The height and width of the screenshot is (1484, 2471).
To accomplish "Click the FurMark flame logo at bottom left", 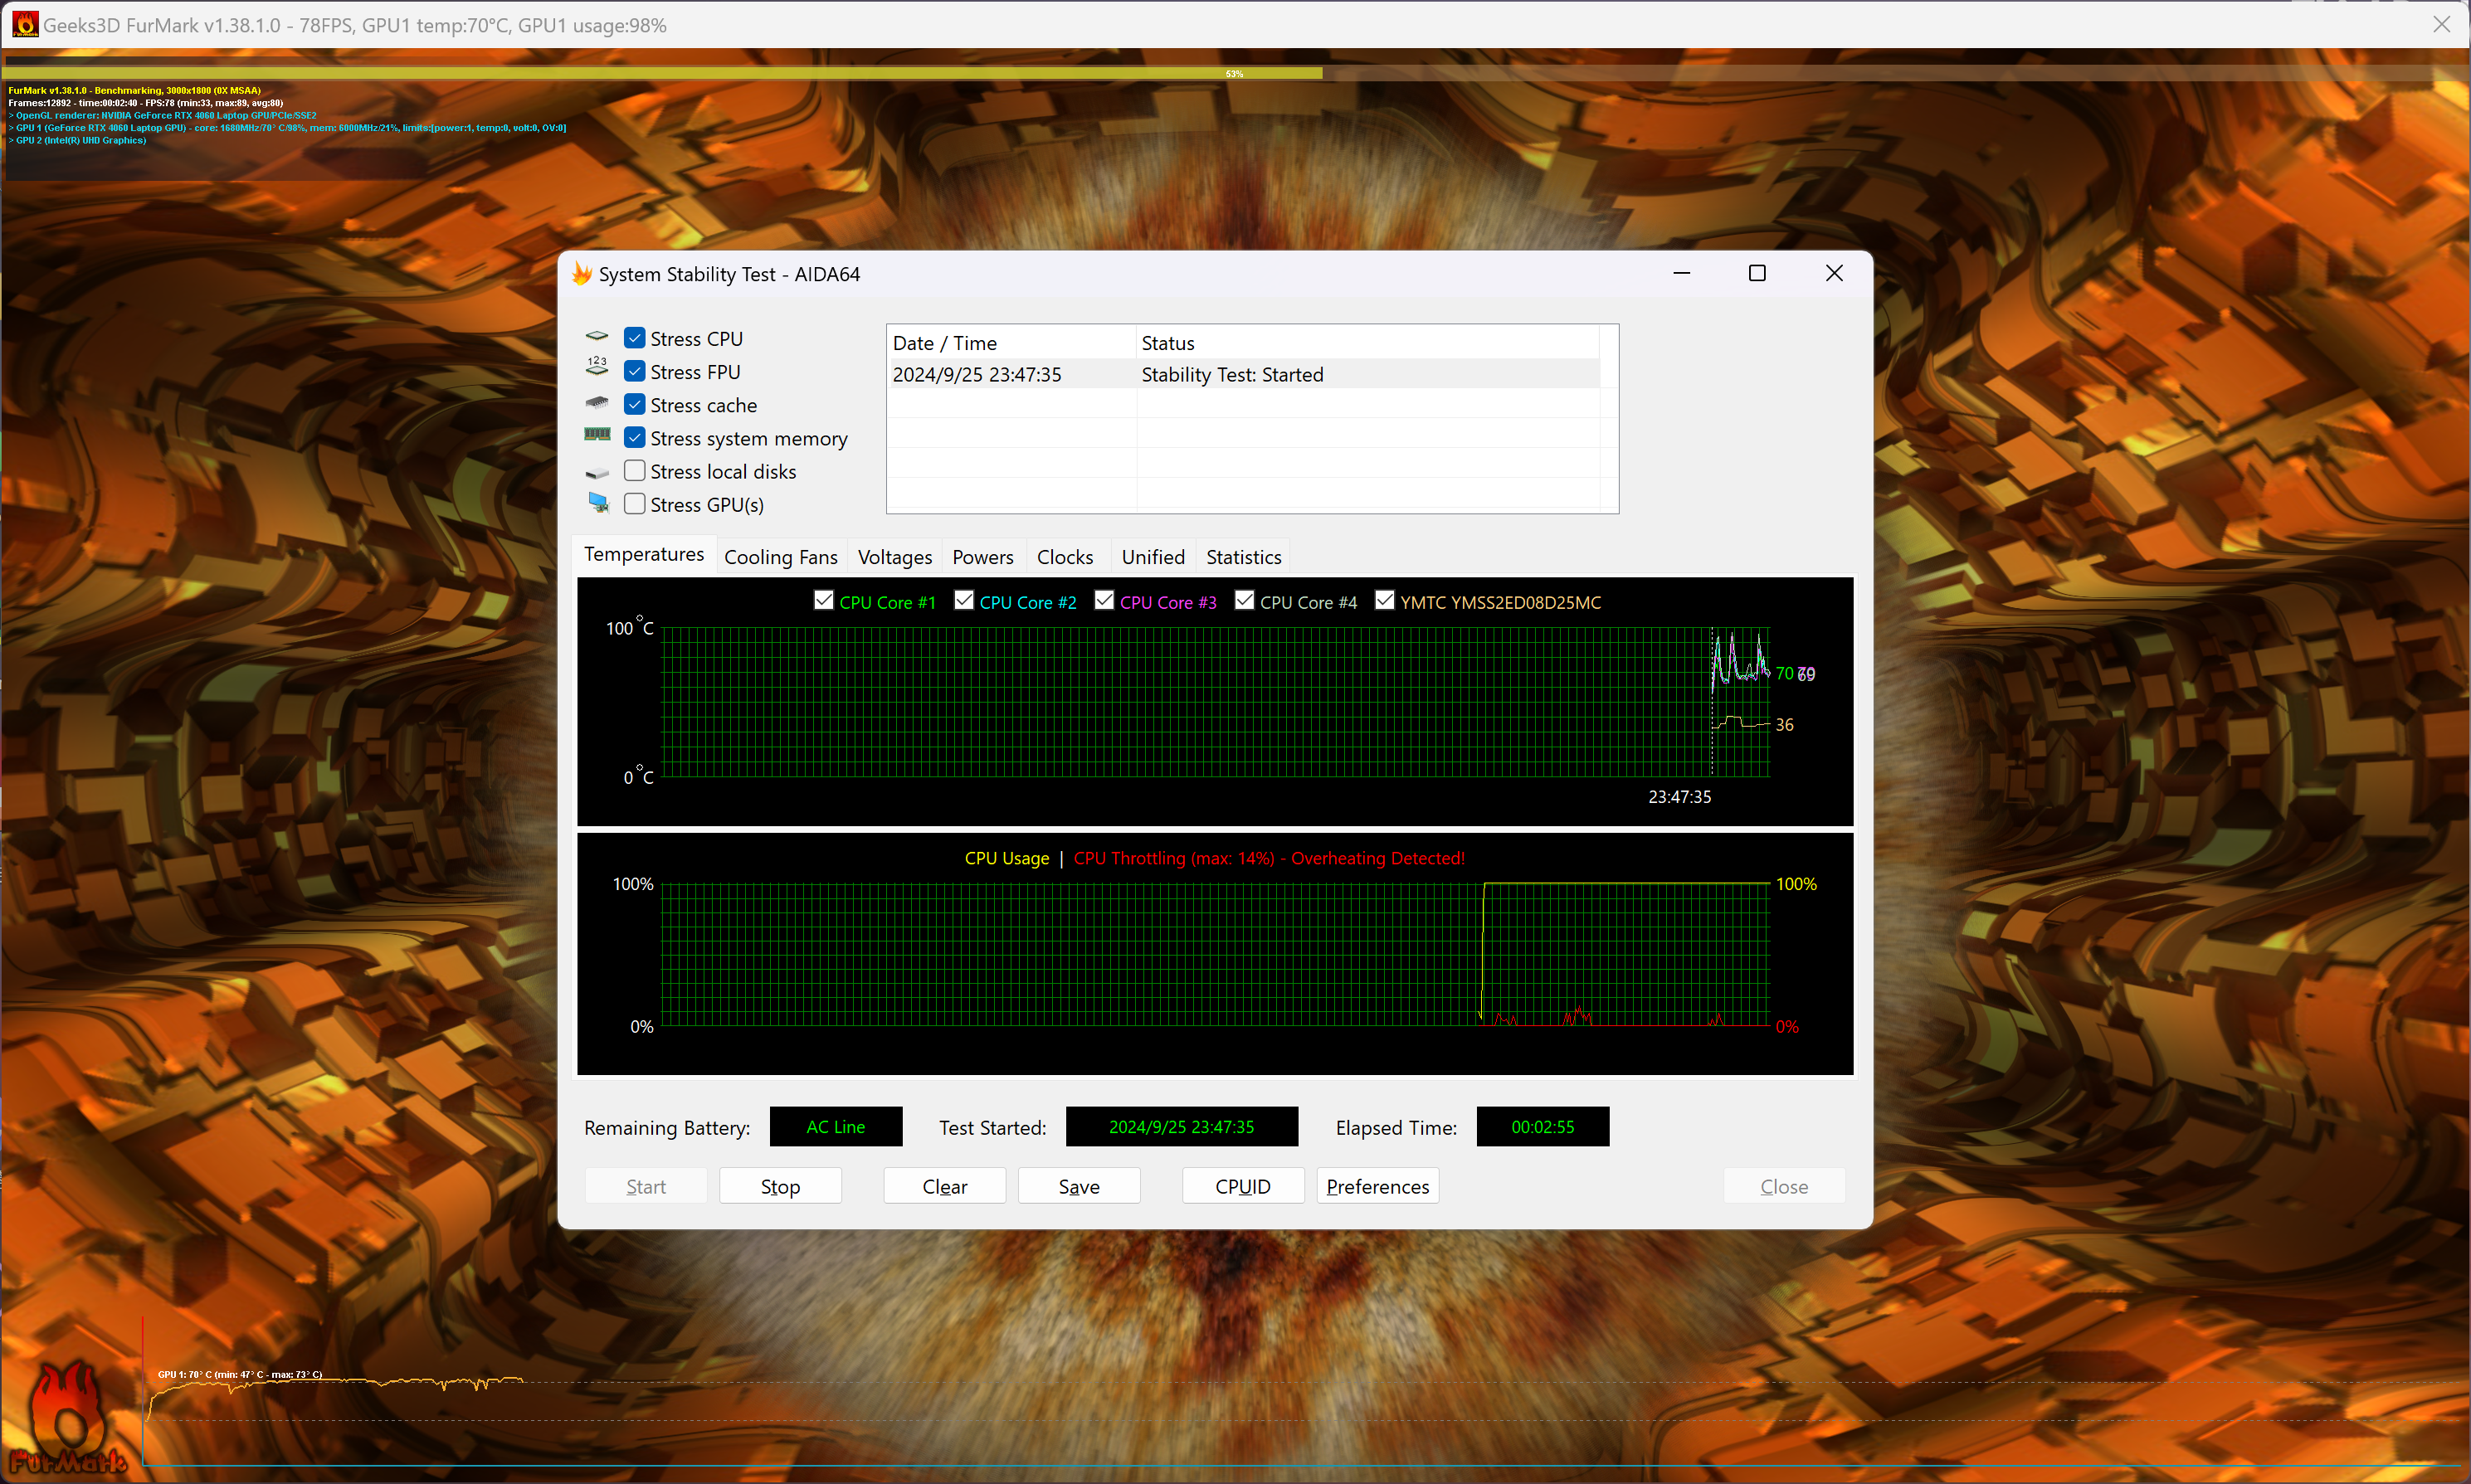I will (68, 1418).
